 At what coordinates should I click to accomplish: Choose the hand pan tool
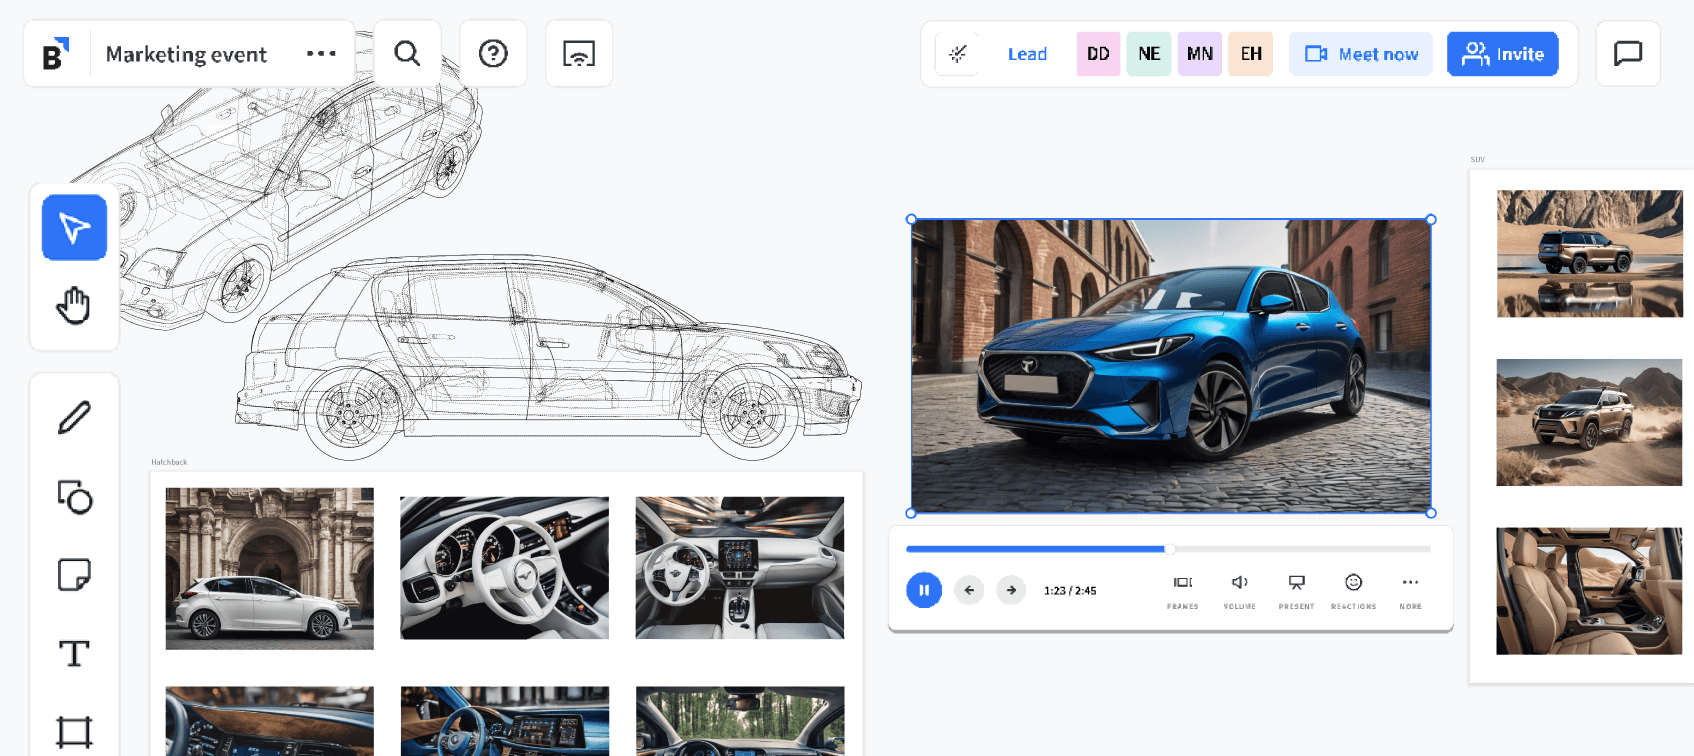click(x=74, y=305)
